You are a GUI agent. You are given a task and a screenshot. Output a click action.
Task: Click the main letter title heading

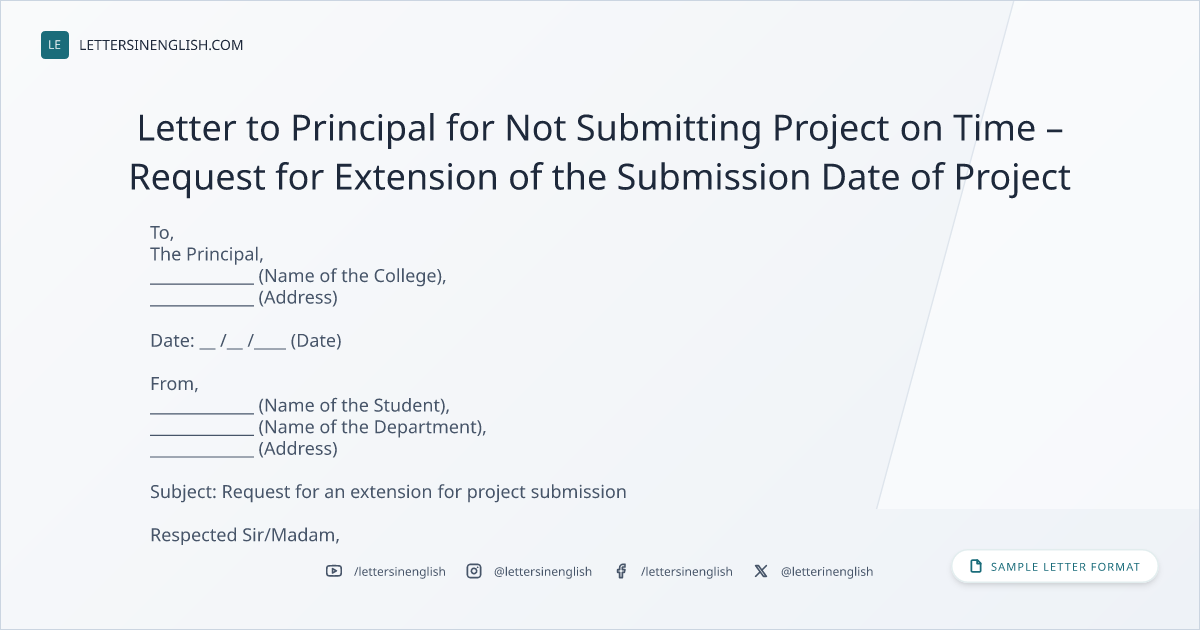pos(600,152)
